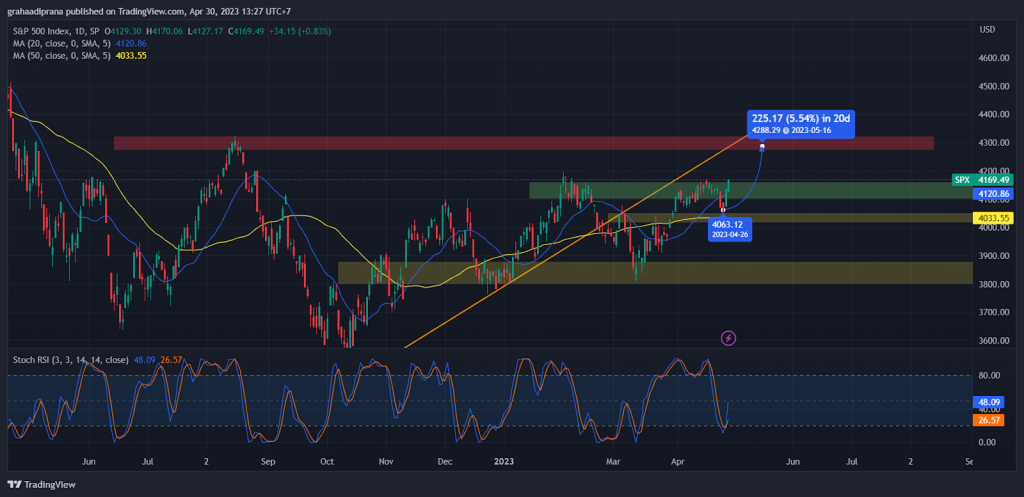Click the open value O4129.30
This screenshot has width=1024, height=497.
(x=125, y=31)
